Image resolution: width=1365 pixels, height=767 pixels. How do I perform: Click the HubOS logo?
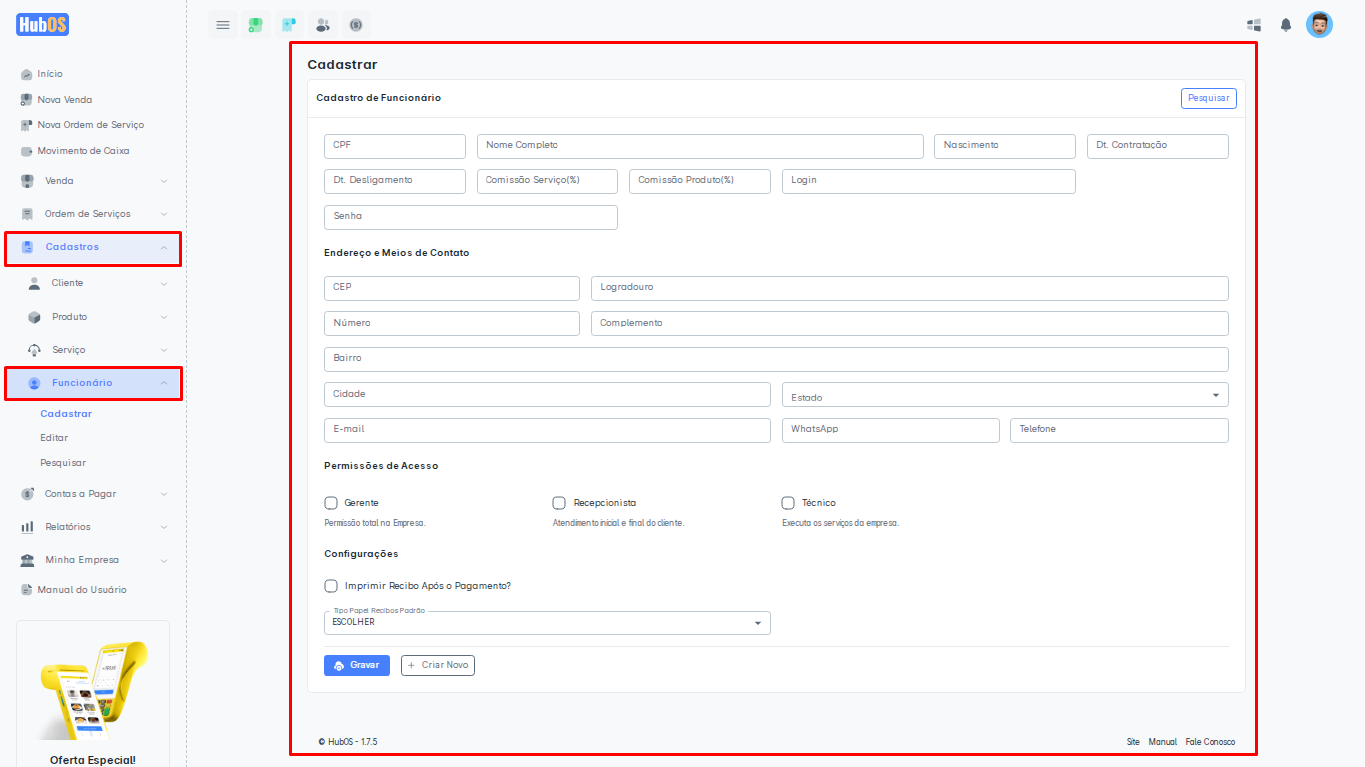pos(43,25)
